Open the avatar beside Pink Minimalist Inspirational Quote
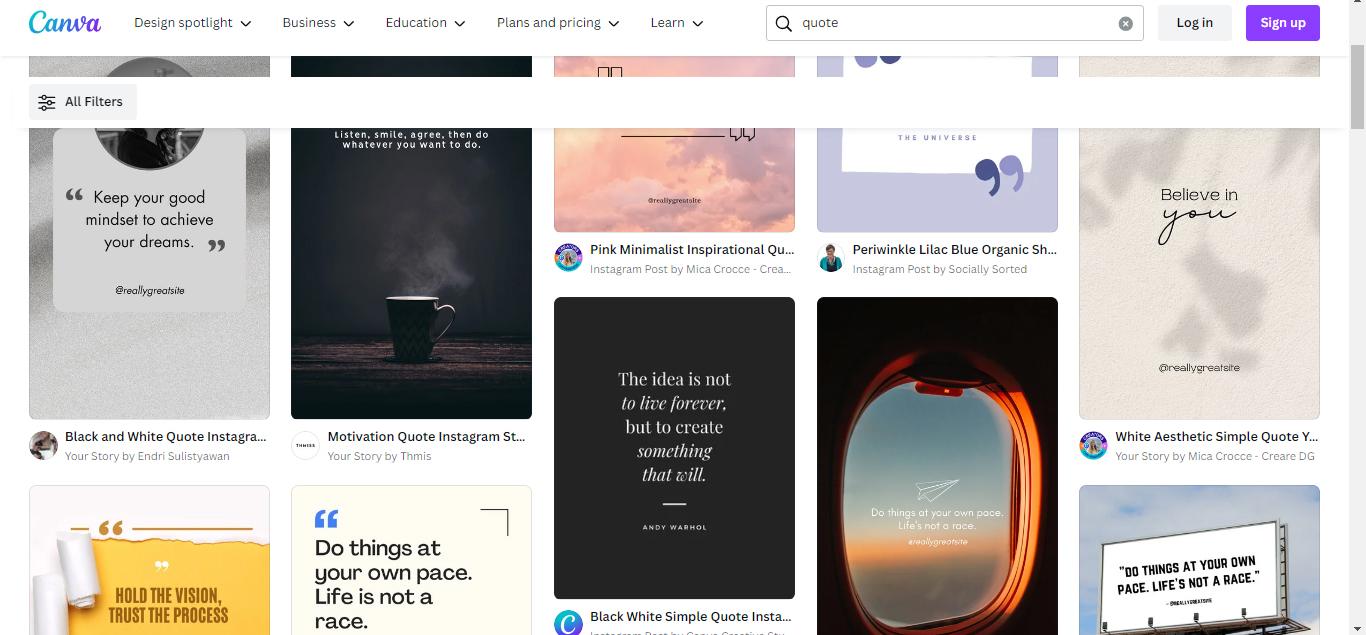 pyautogui.click(x=568, y=259)
